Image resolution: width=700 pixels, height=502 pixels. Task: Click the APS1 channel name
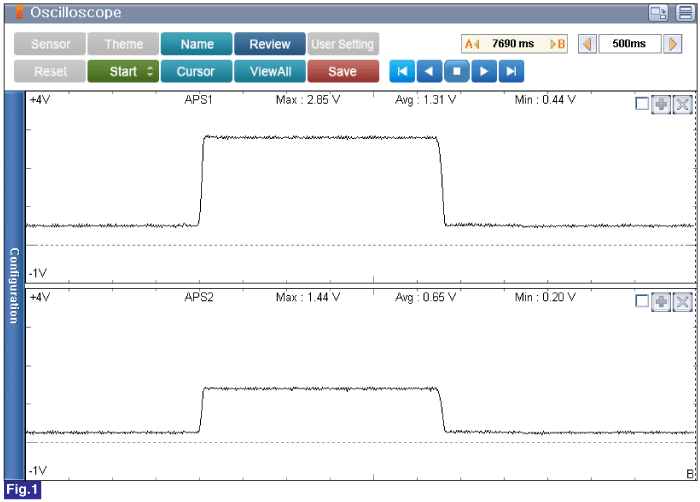point(199,100)
